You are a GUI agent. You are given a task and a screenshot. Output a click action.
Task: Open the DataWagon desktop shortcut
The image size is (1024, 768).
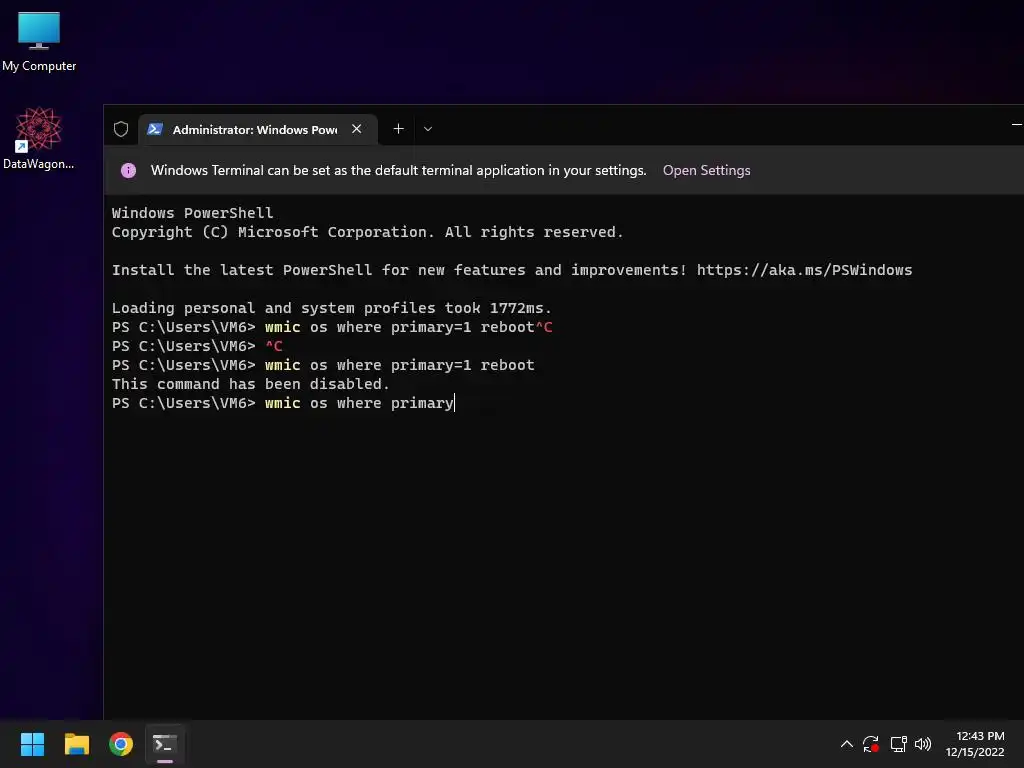coord(39,138)
